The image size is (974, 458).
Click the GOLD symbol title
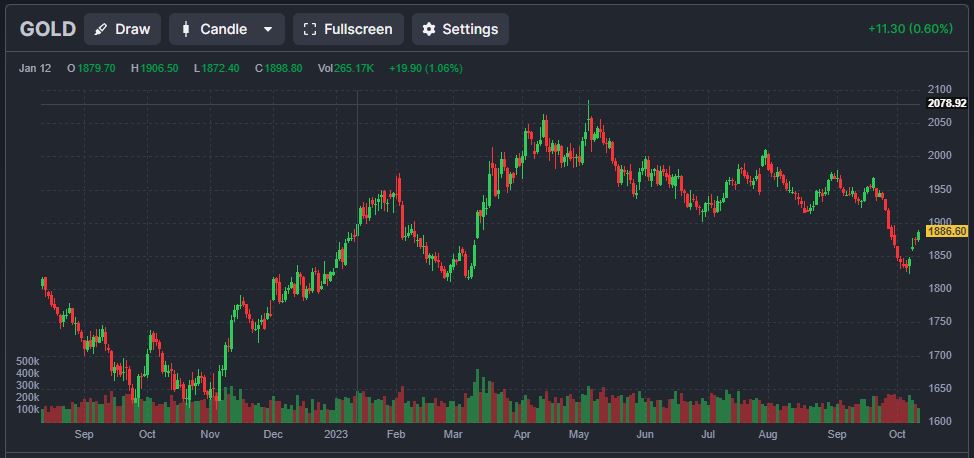(x=47, y=29)
